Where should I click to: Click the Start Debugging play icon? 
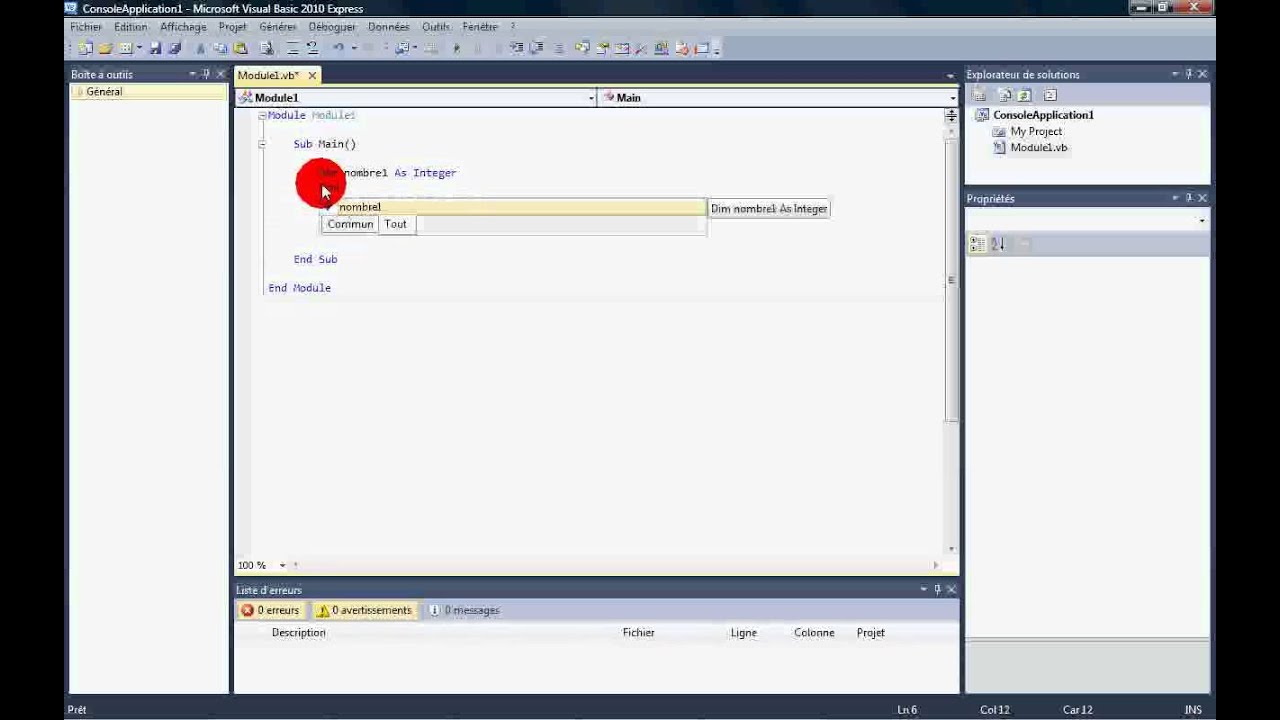click(456, 48)
